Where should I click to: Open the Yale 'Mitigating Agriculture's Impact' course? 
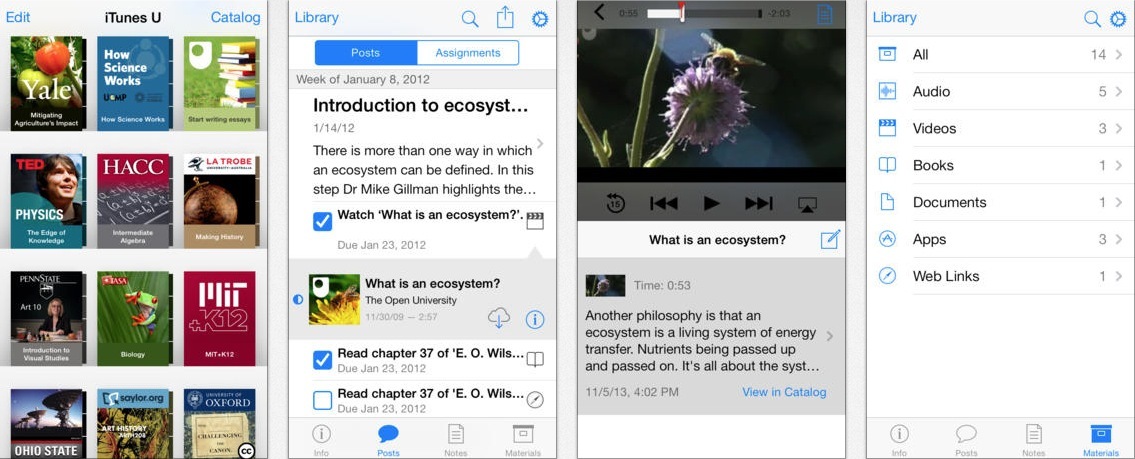[x=48, y=83]
